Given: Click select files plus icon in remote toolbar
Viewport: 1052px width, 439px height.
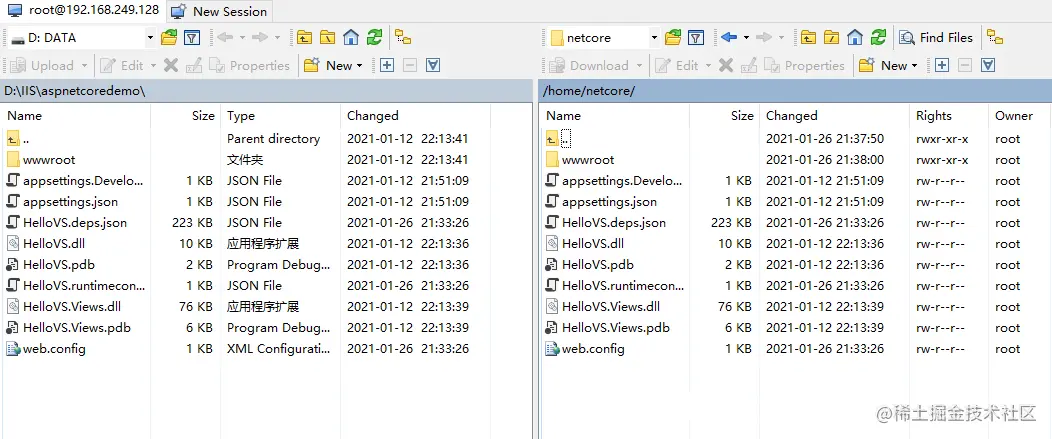Looking at the screenshot, I should (942, 65).
